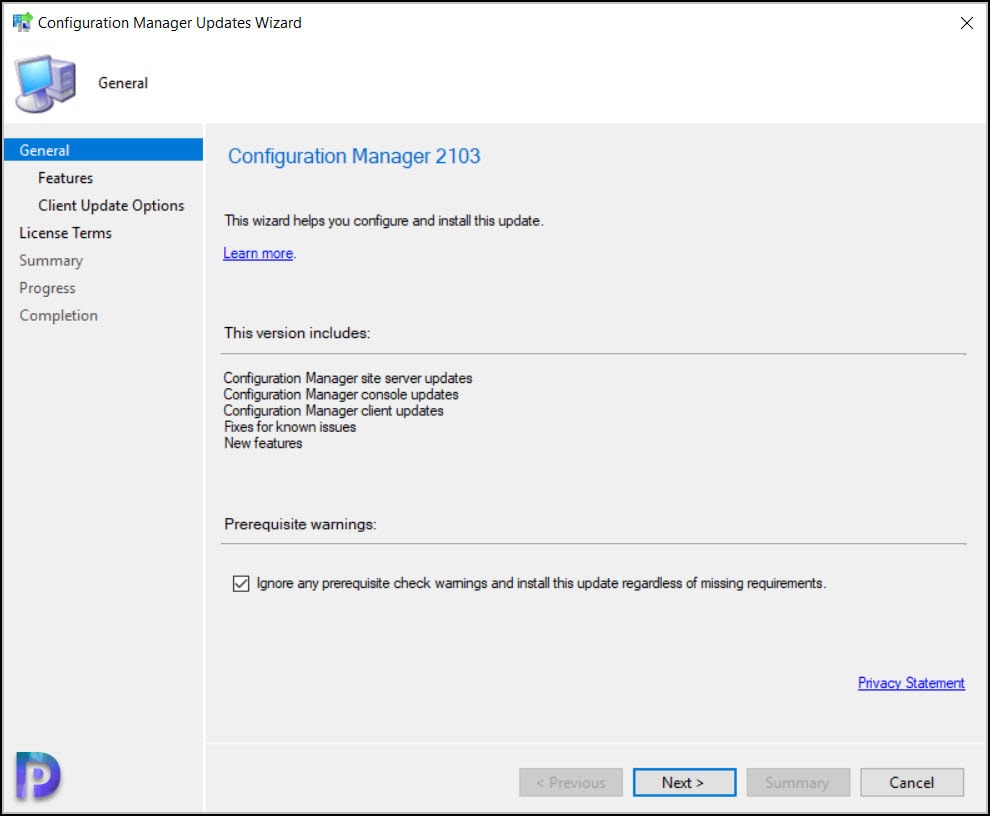Uncheck Ignore any prerequisite check warnings checkbox

coord(241,583)
